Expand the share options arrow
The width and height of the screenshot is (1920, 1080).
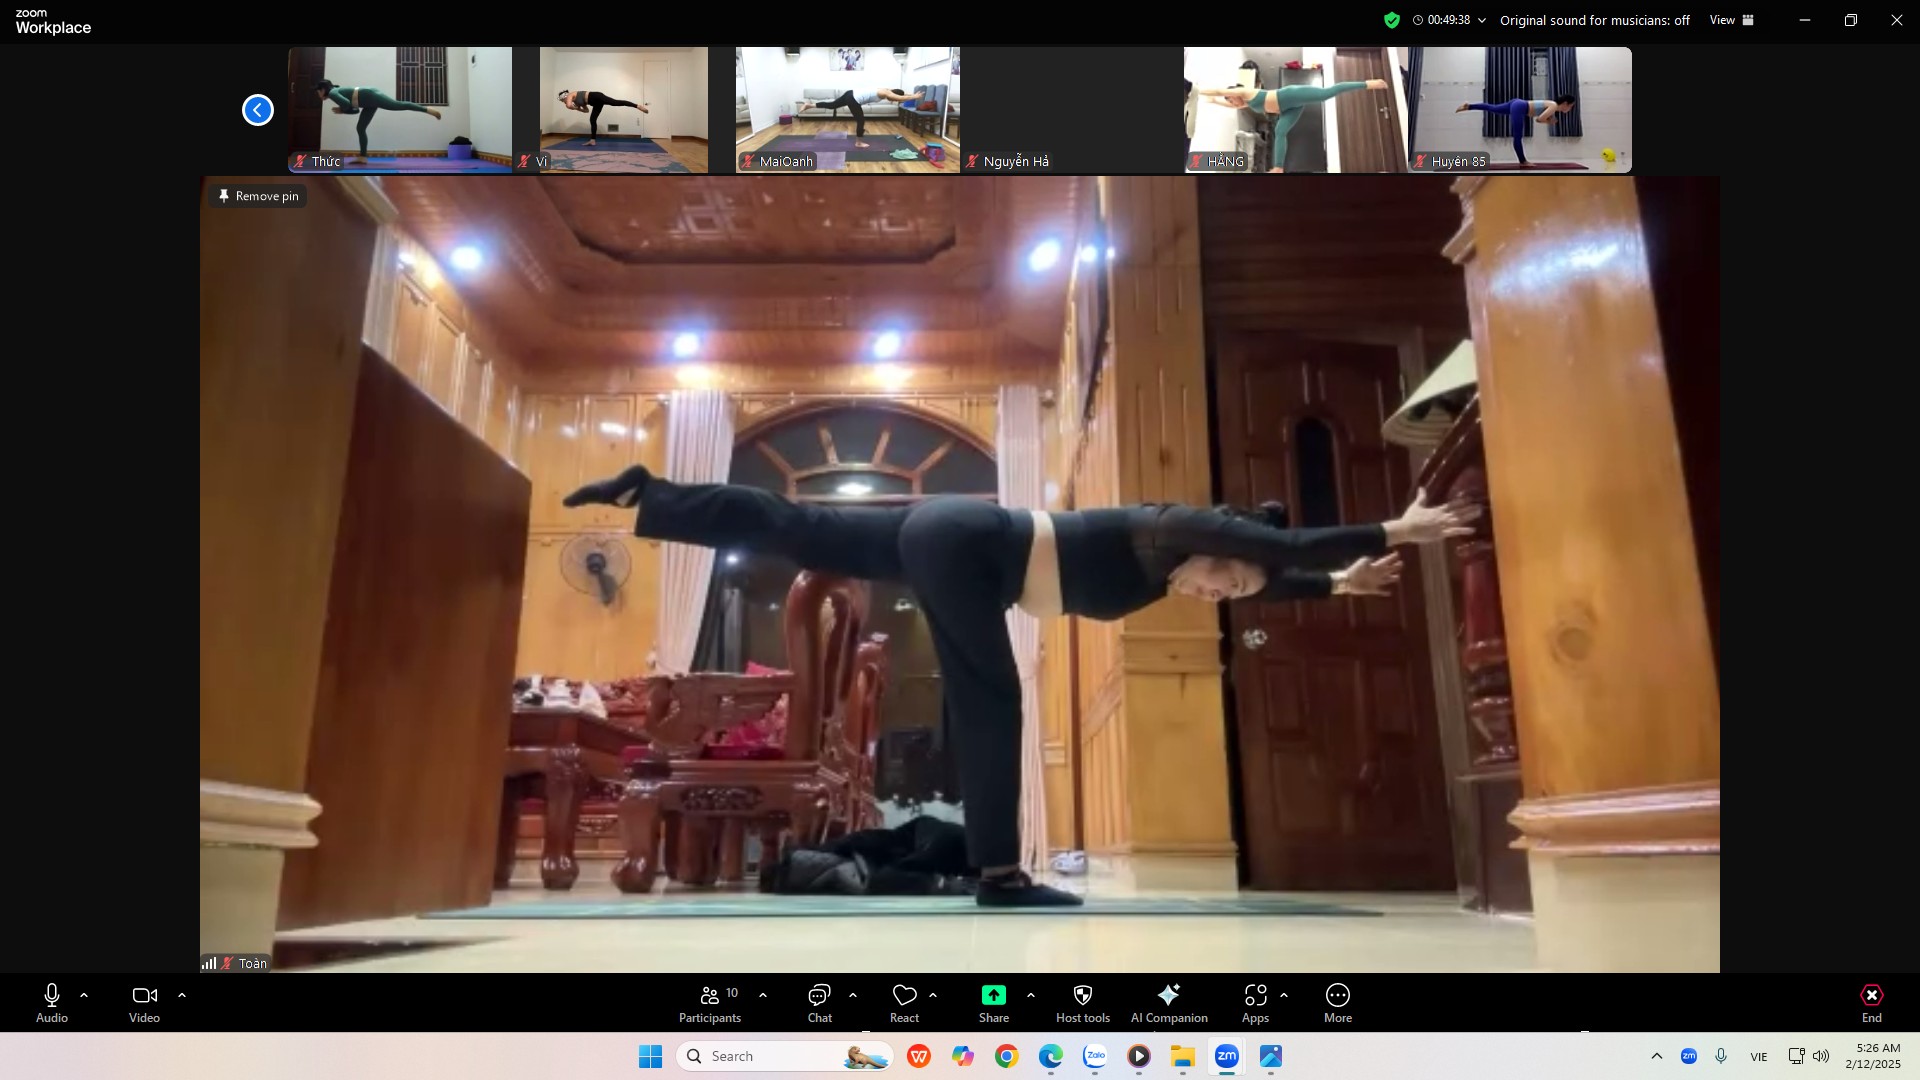[x=1031, y=995]
